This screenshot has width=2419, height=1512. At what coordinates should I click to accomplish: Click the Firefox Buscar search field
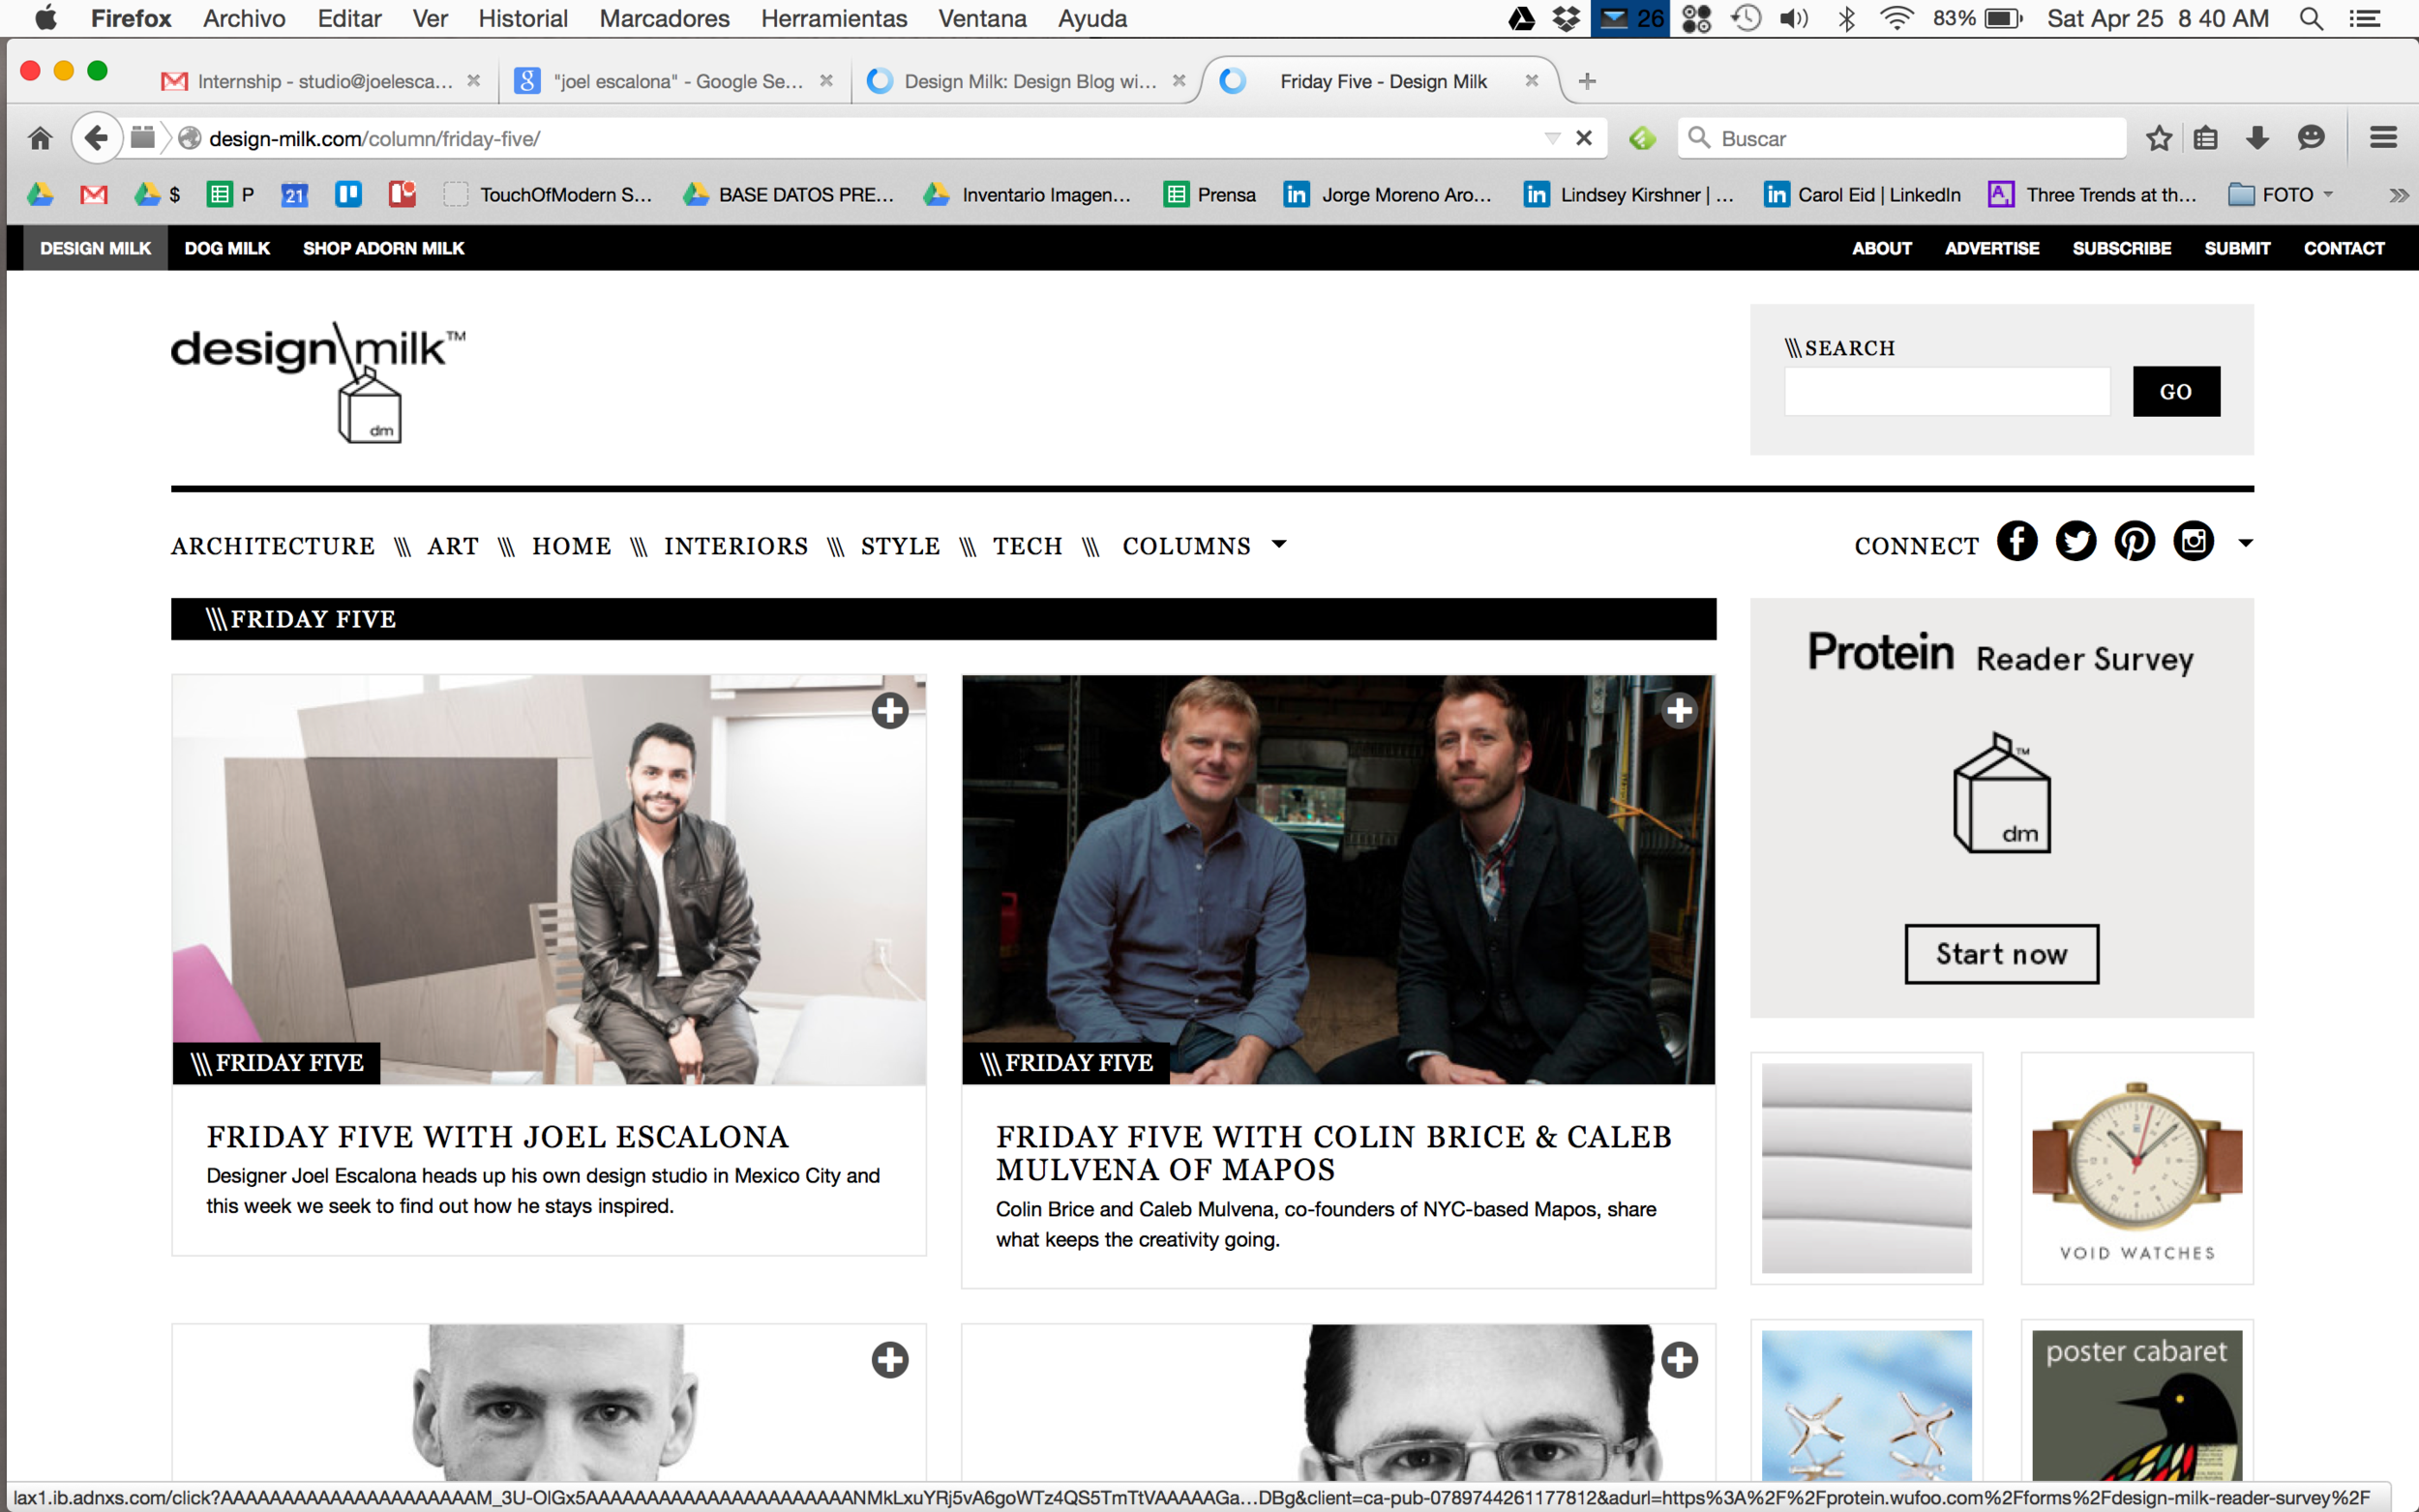pos(1902,138)
